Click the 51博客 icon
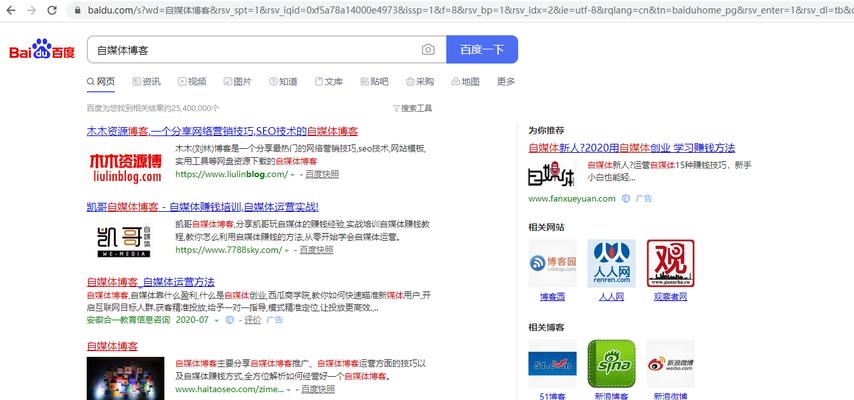The height and width of the screenshot is (400, 854). (552, 363)
